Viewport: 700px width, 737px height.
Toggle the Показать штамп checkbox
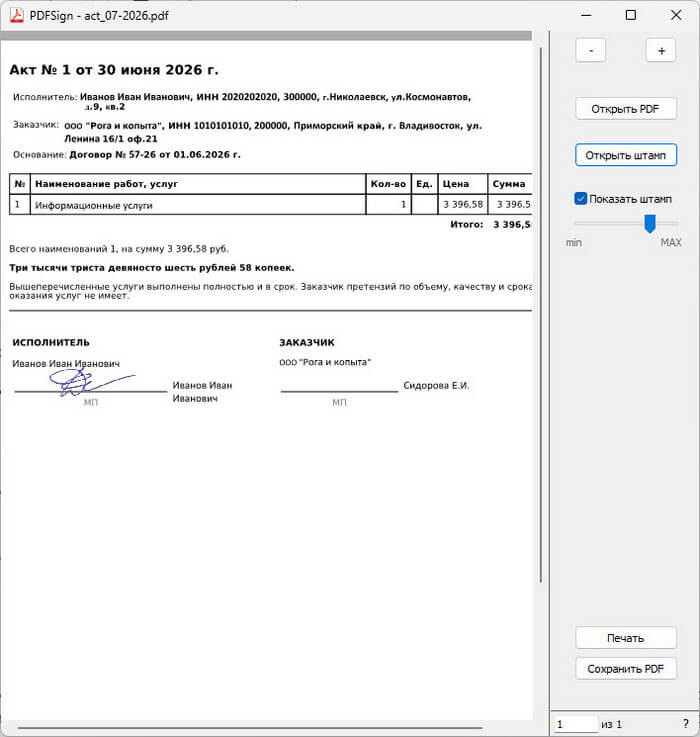point(581,198)
